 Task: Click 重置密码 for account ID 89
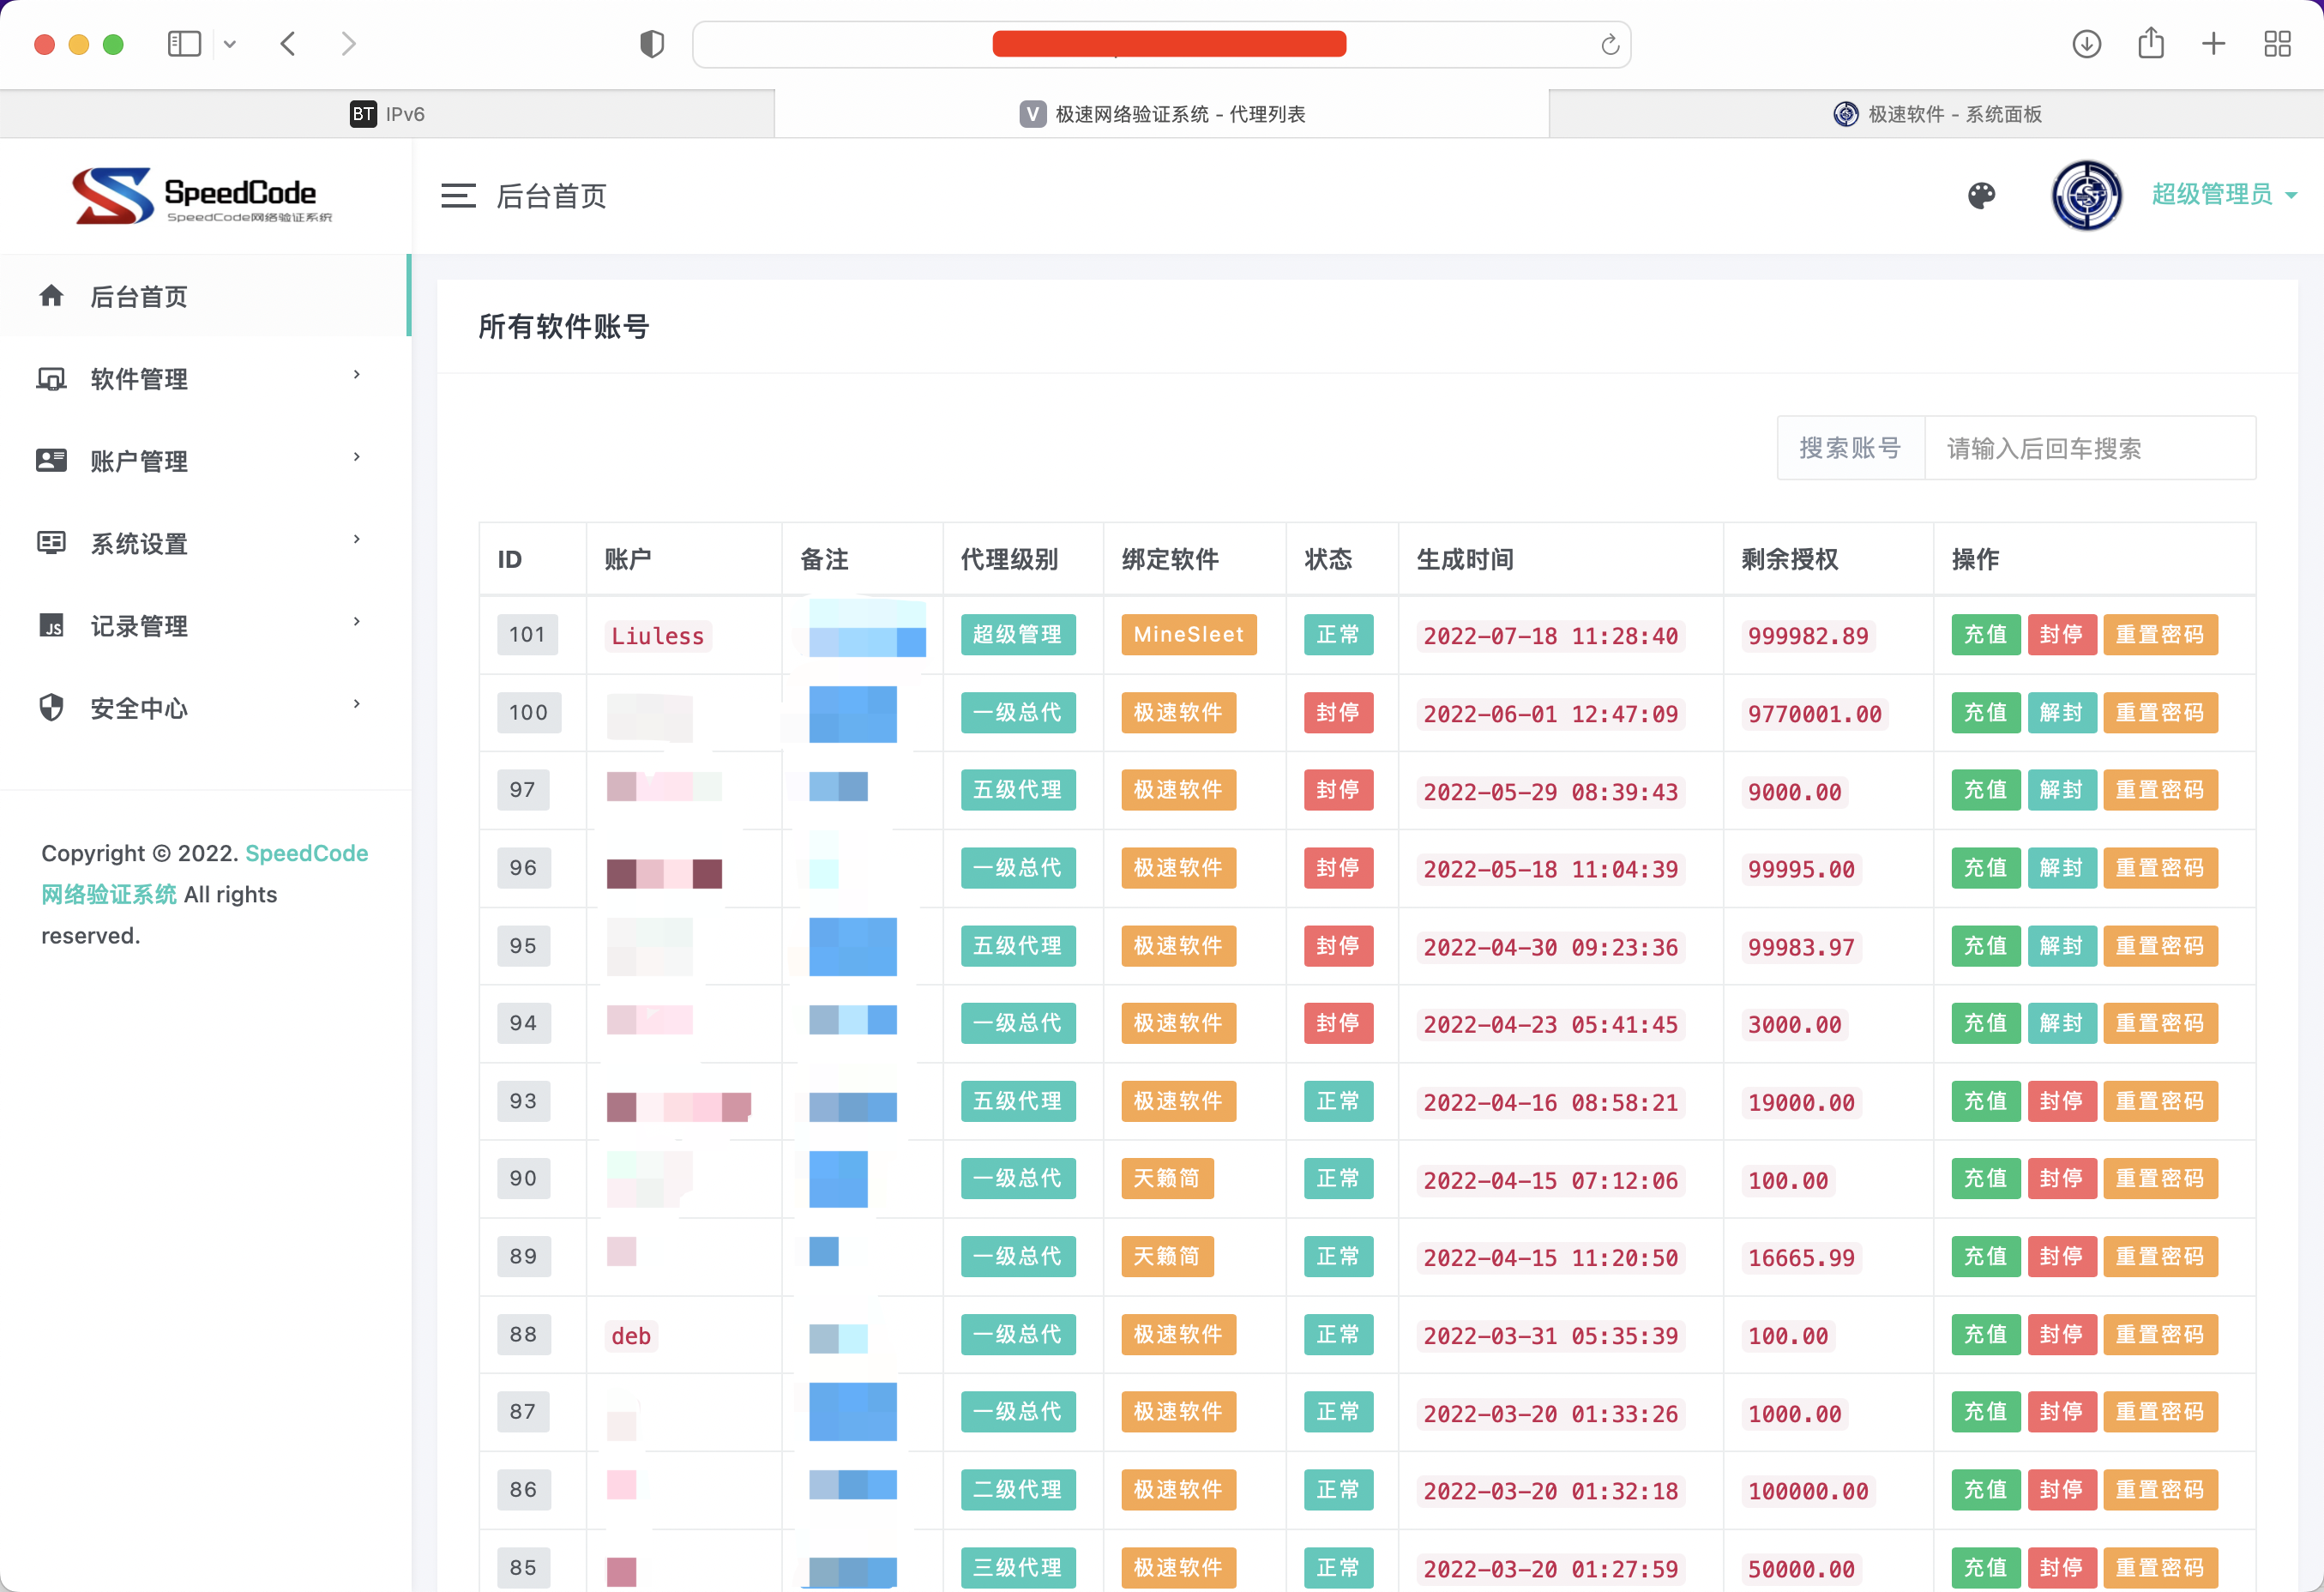[2160, 1256]
